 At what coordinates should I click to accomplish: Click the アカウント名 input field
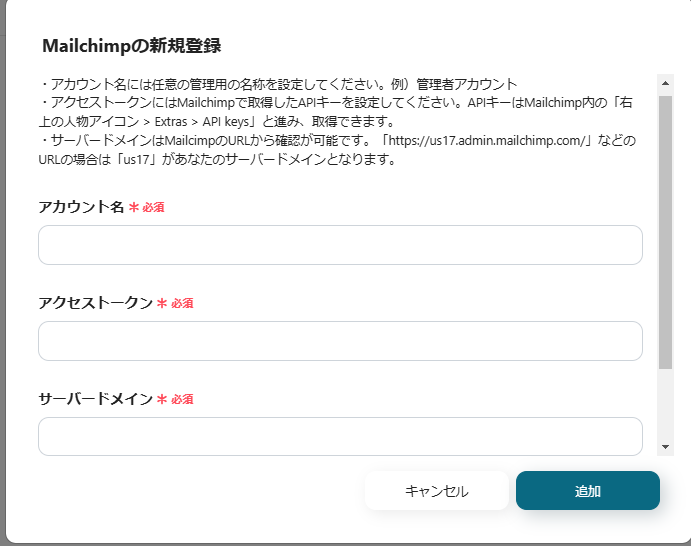340,245
